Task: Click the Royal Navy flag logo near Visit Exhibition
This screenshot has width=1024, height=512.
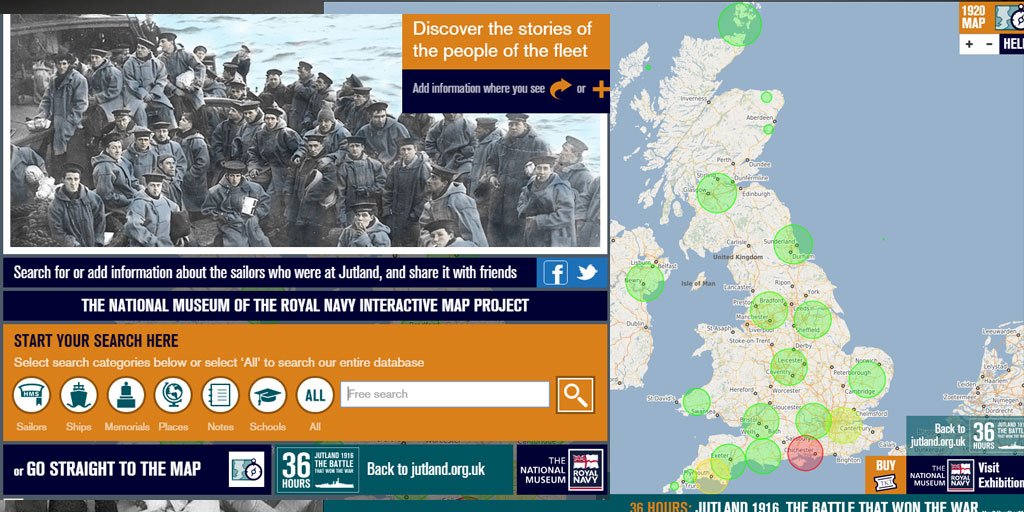Action: [961, 475]
